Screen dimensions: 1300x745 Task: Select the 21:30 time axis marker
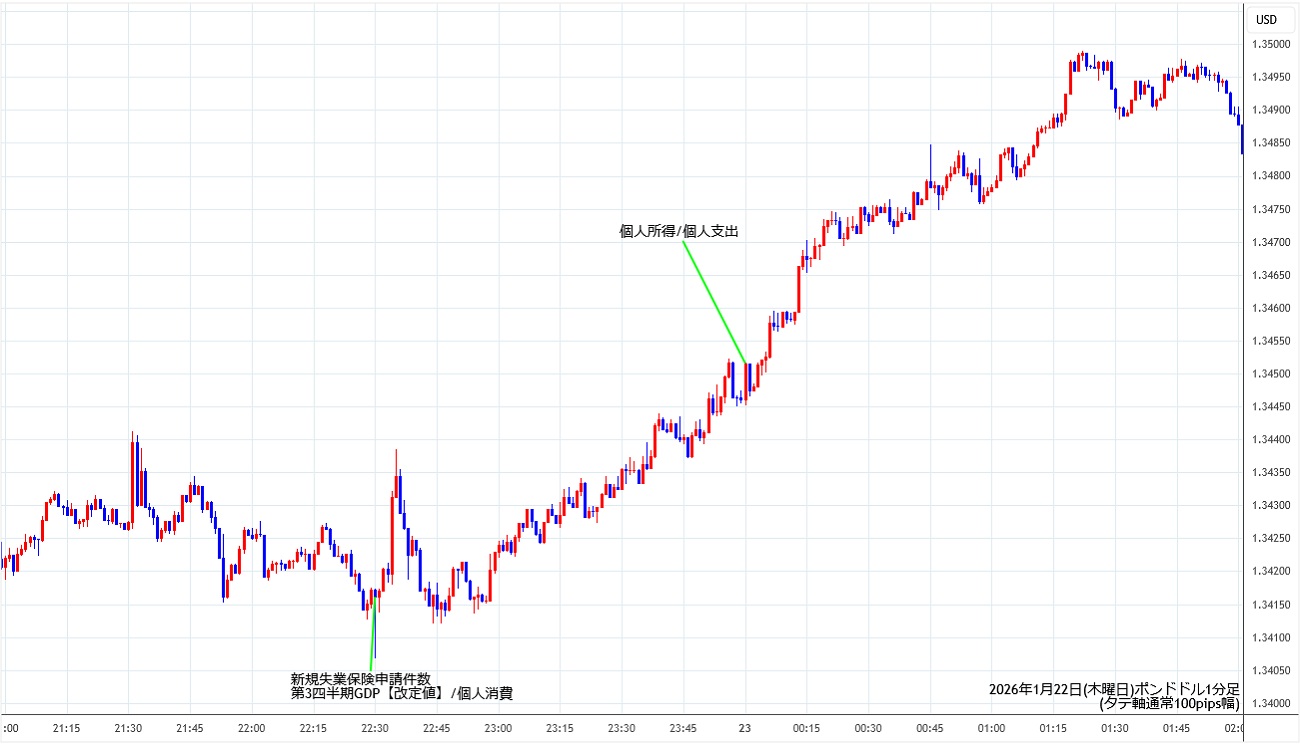pos(128,729)
